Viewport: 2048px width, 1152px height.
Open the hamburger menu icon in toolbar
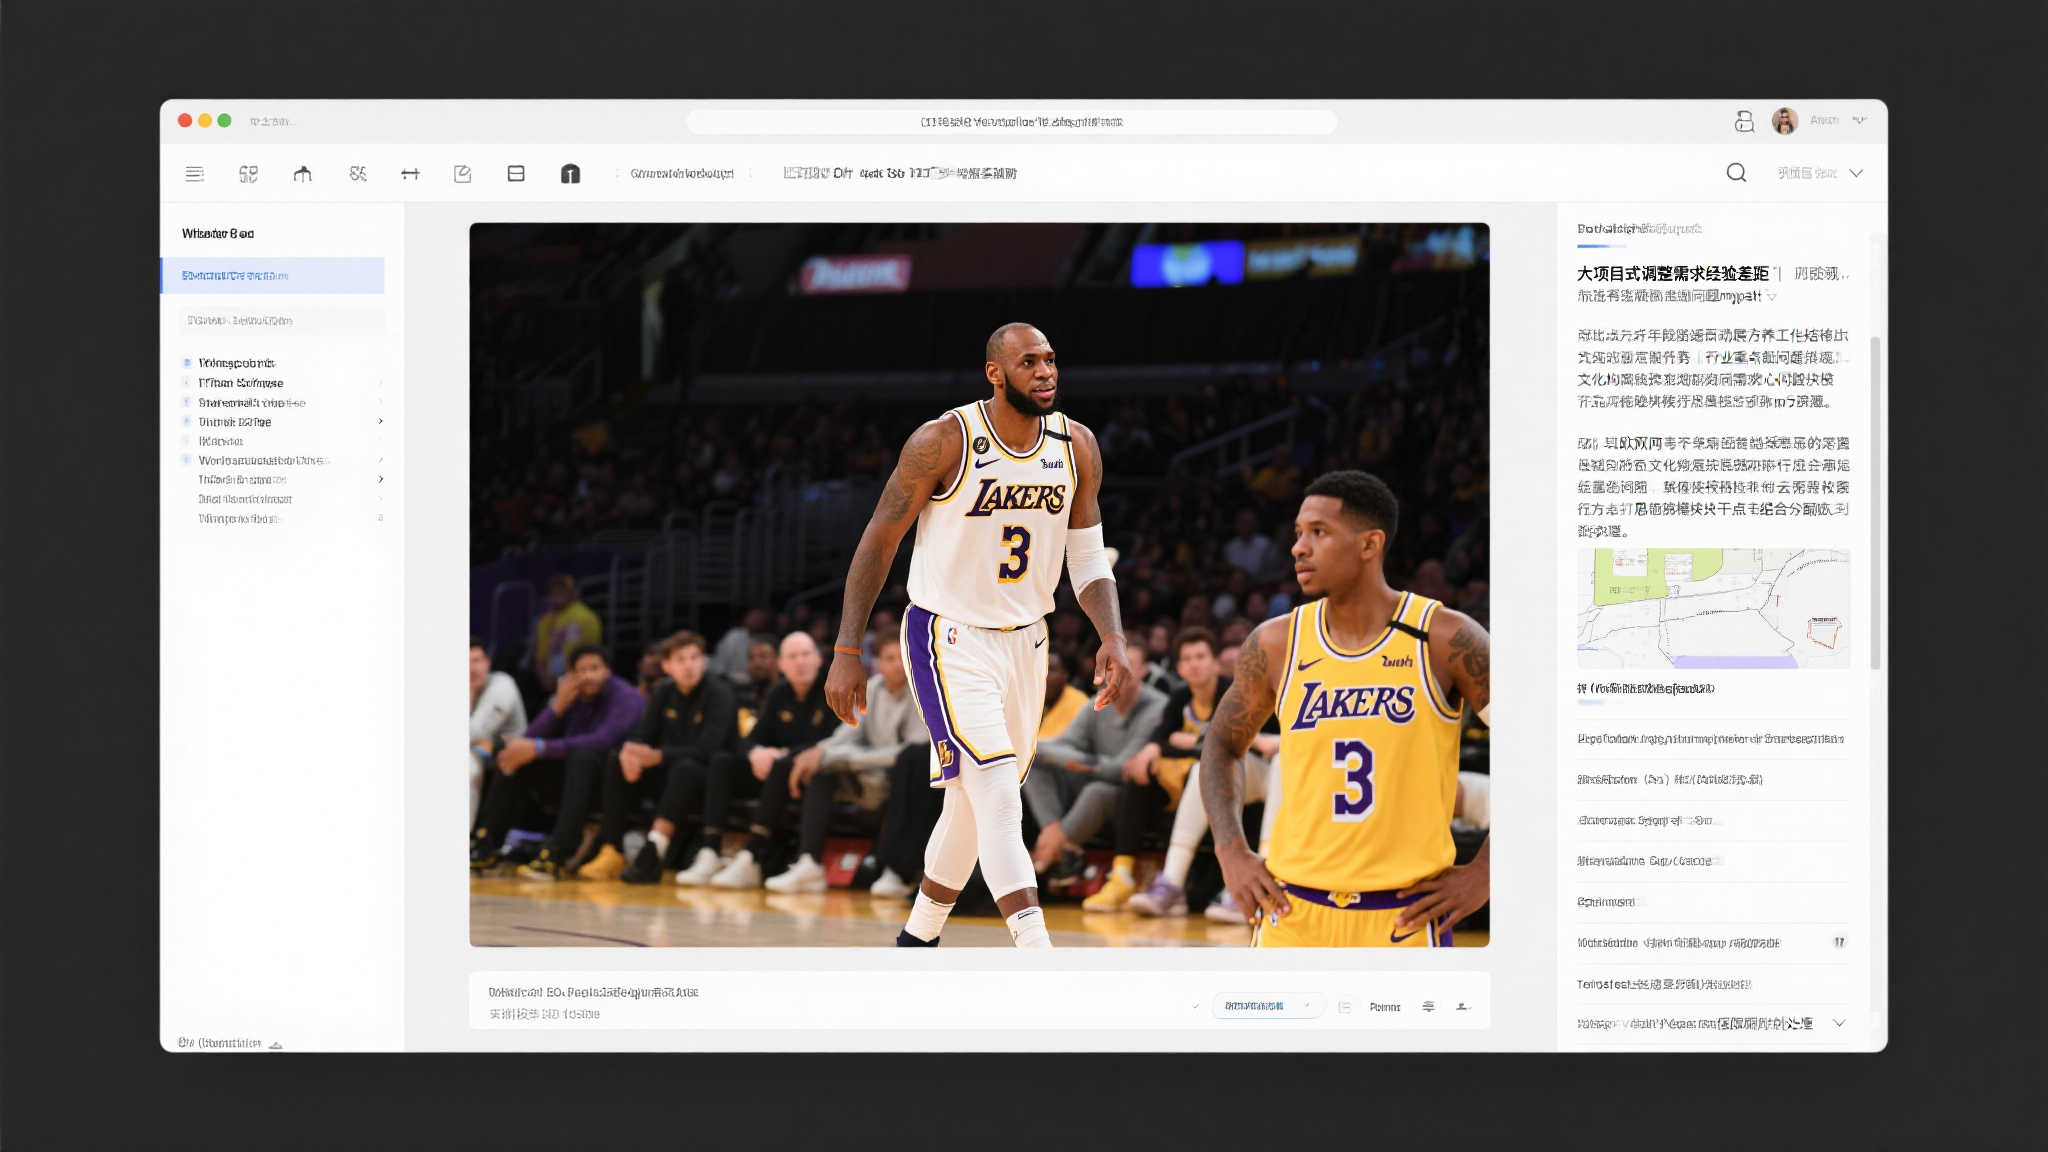click(x=194, y=174)
